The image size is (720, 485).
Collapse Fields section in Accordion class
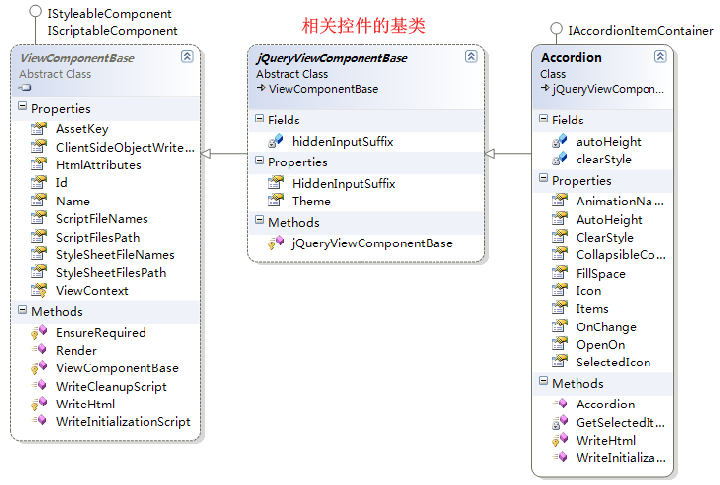[543, 118]
